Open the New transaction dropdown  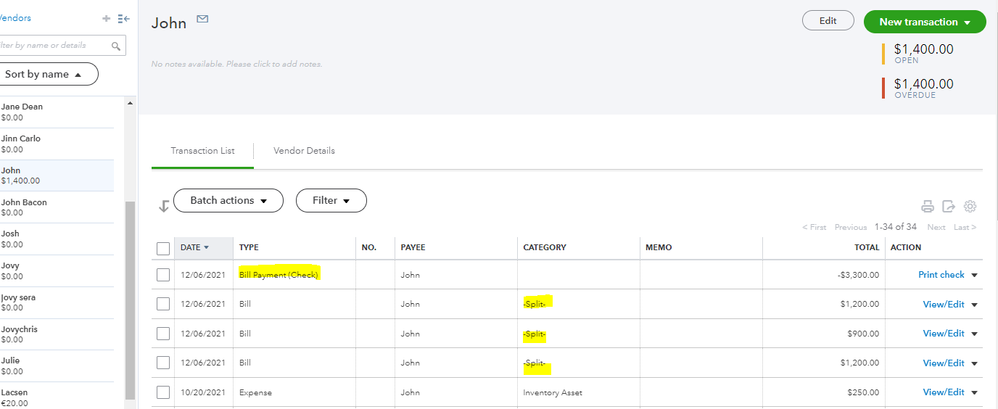pyautogui.click(x=925, y=22)
